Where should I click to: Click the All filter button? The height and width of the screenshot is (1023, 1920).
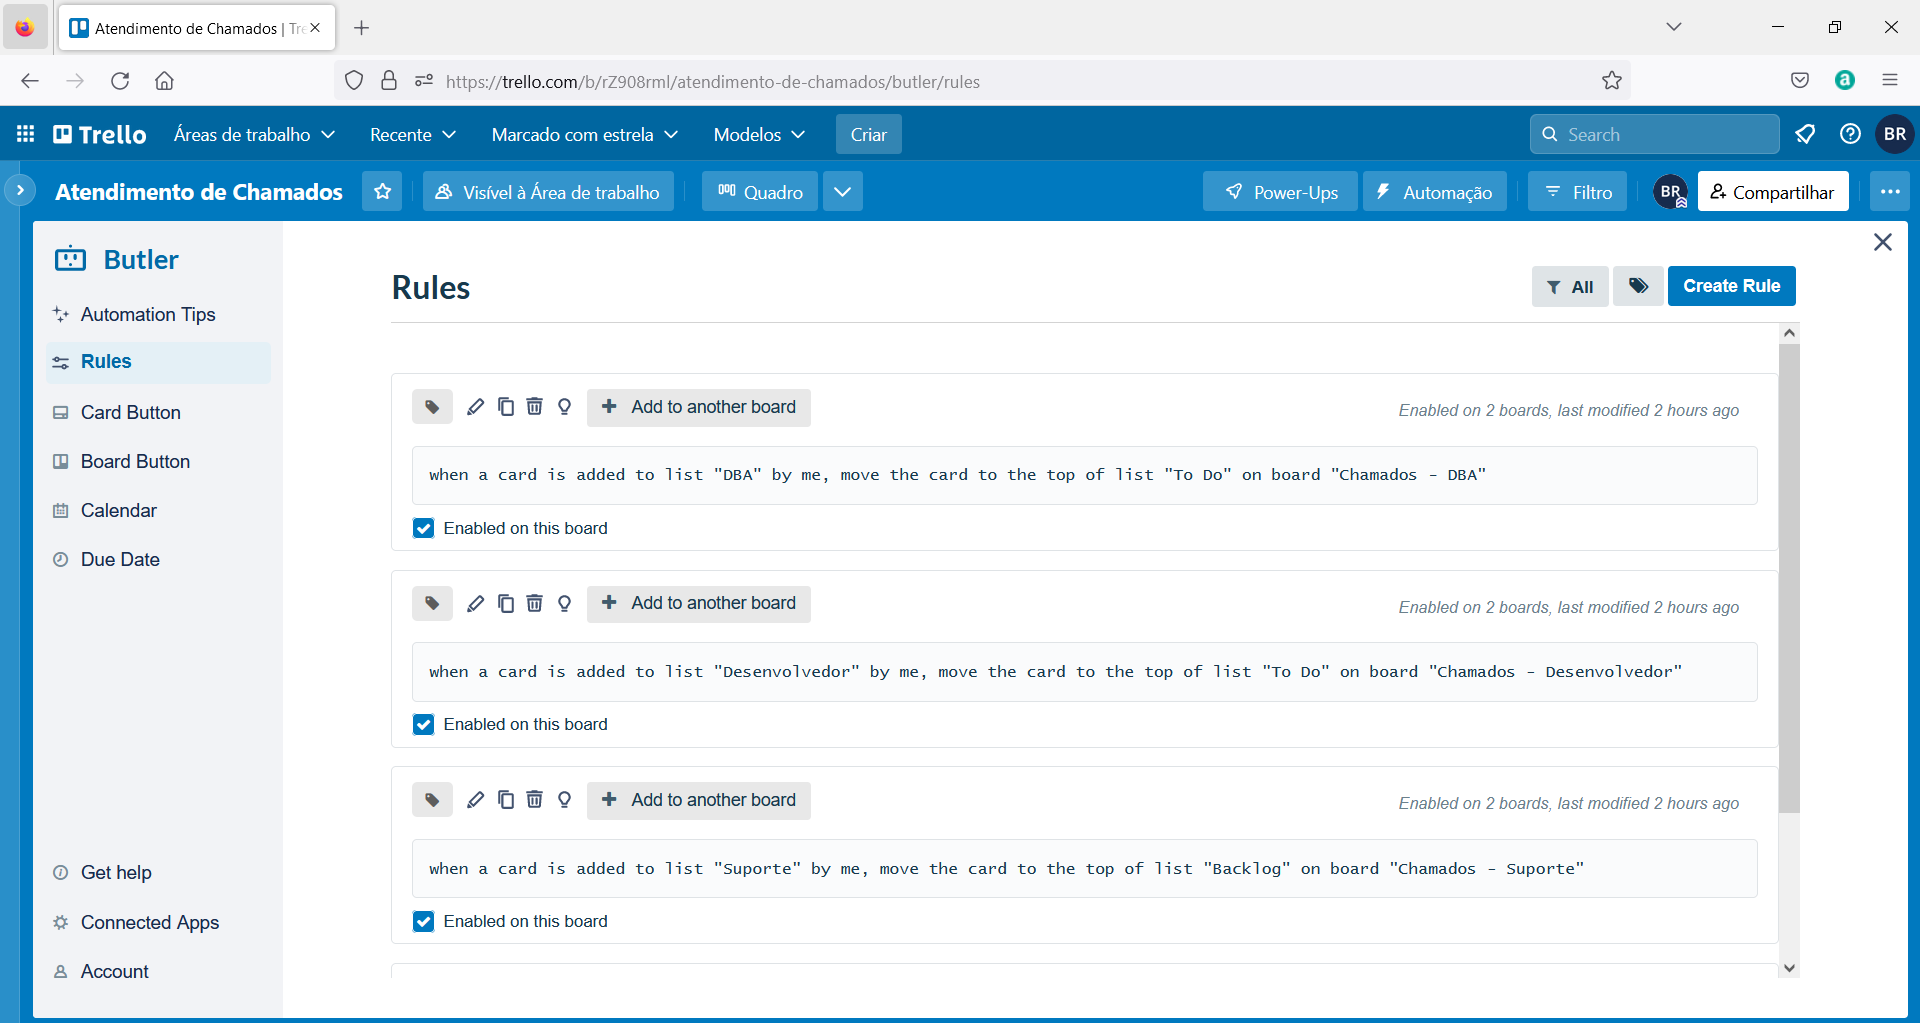[1570, 286]
